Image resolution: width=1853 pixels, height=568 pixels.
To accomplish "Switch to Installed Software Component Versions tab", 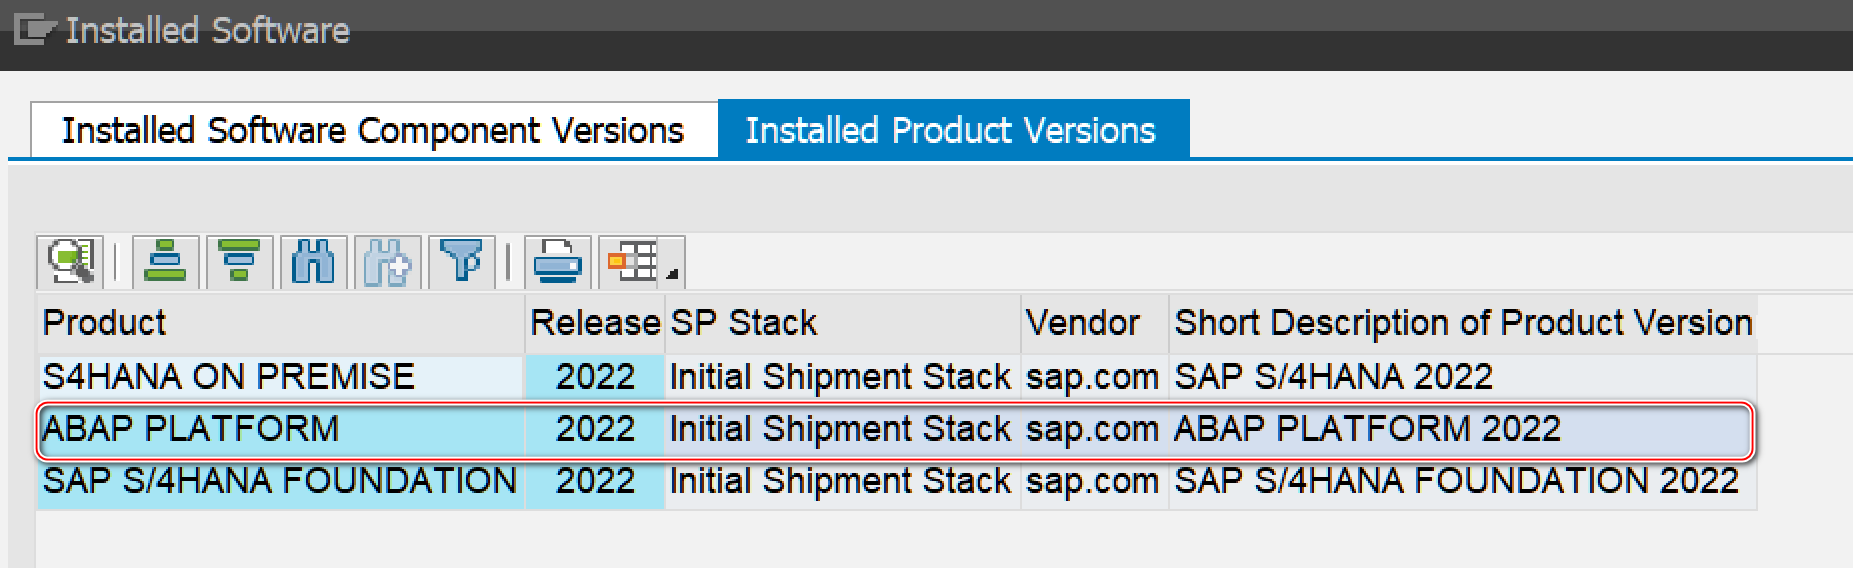I will pyautogui.click(x=373, y=131).
